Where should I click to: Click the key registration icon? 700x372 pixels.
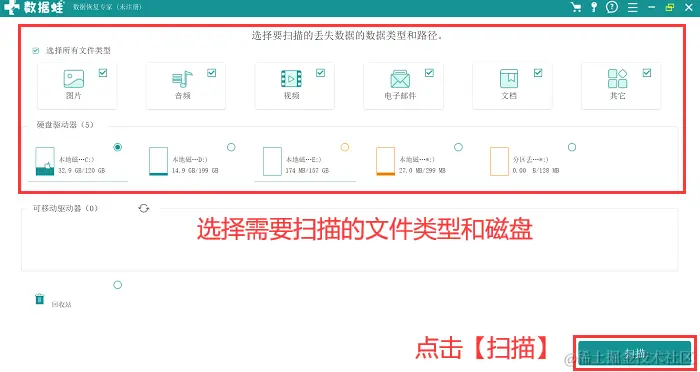tap(594, 7)
